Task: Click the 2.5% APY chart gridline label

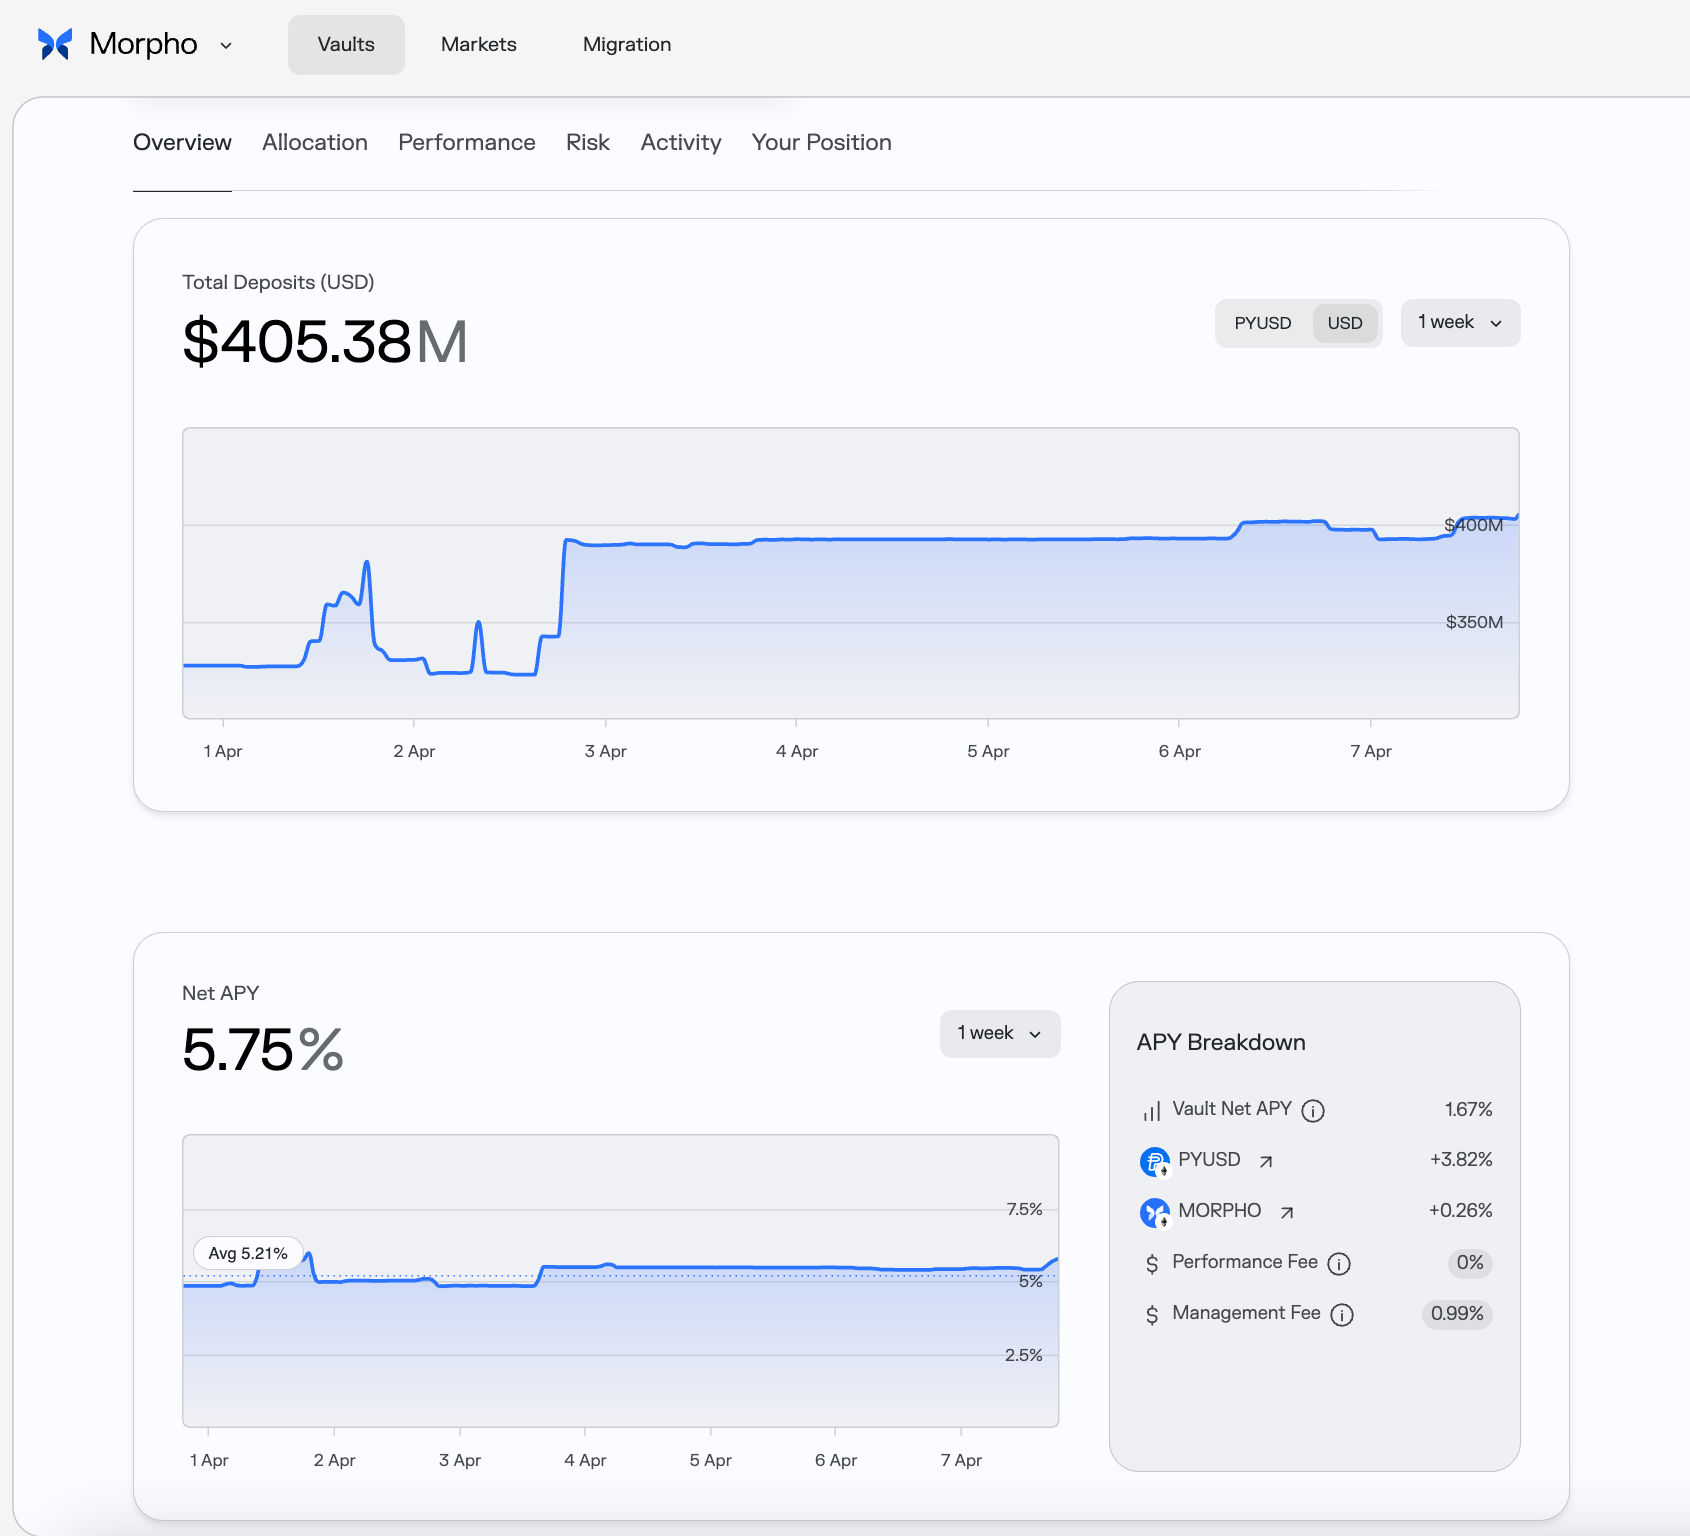Action: tap(1023, 1355)
